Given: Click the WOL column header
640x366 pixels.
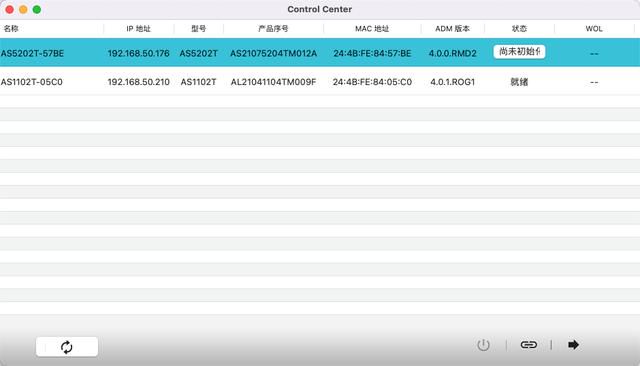Looking at the screenshot, I should (x=594, y=29).
